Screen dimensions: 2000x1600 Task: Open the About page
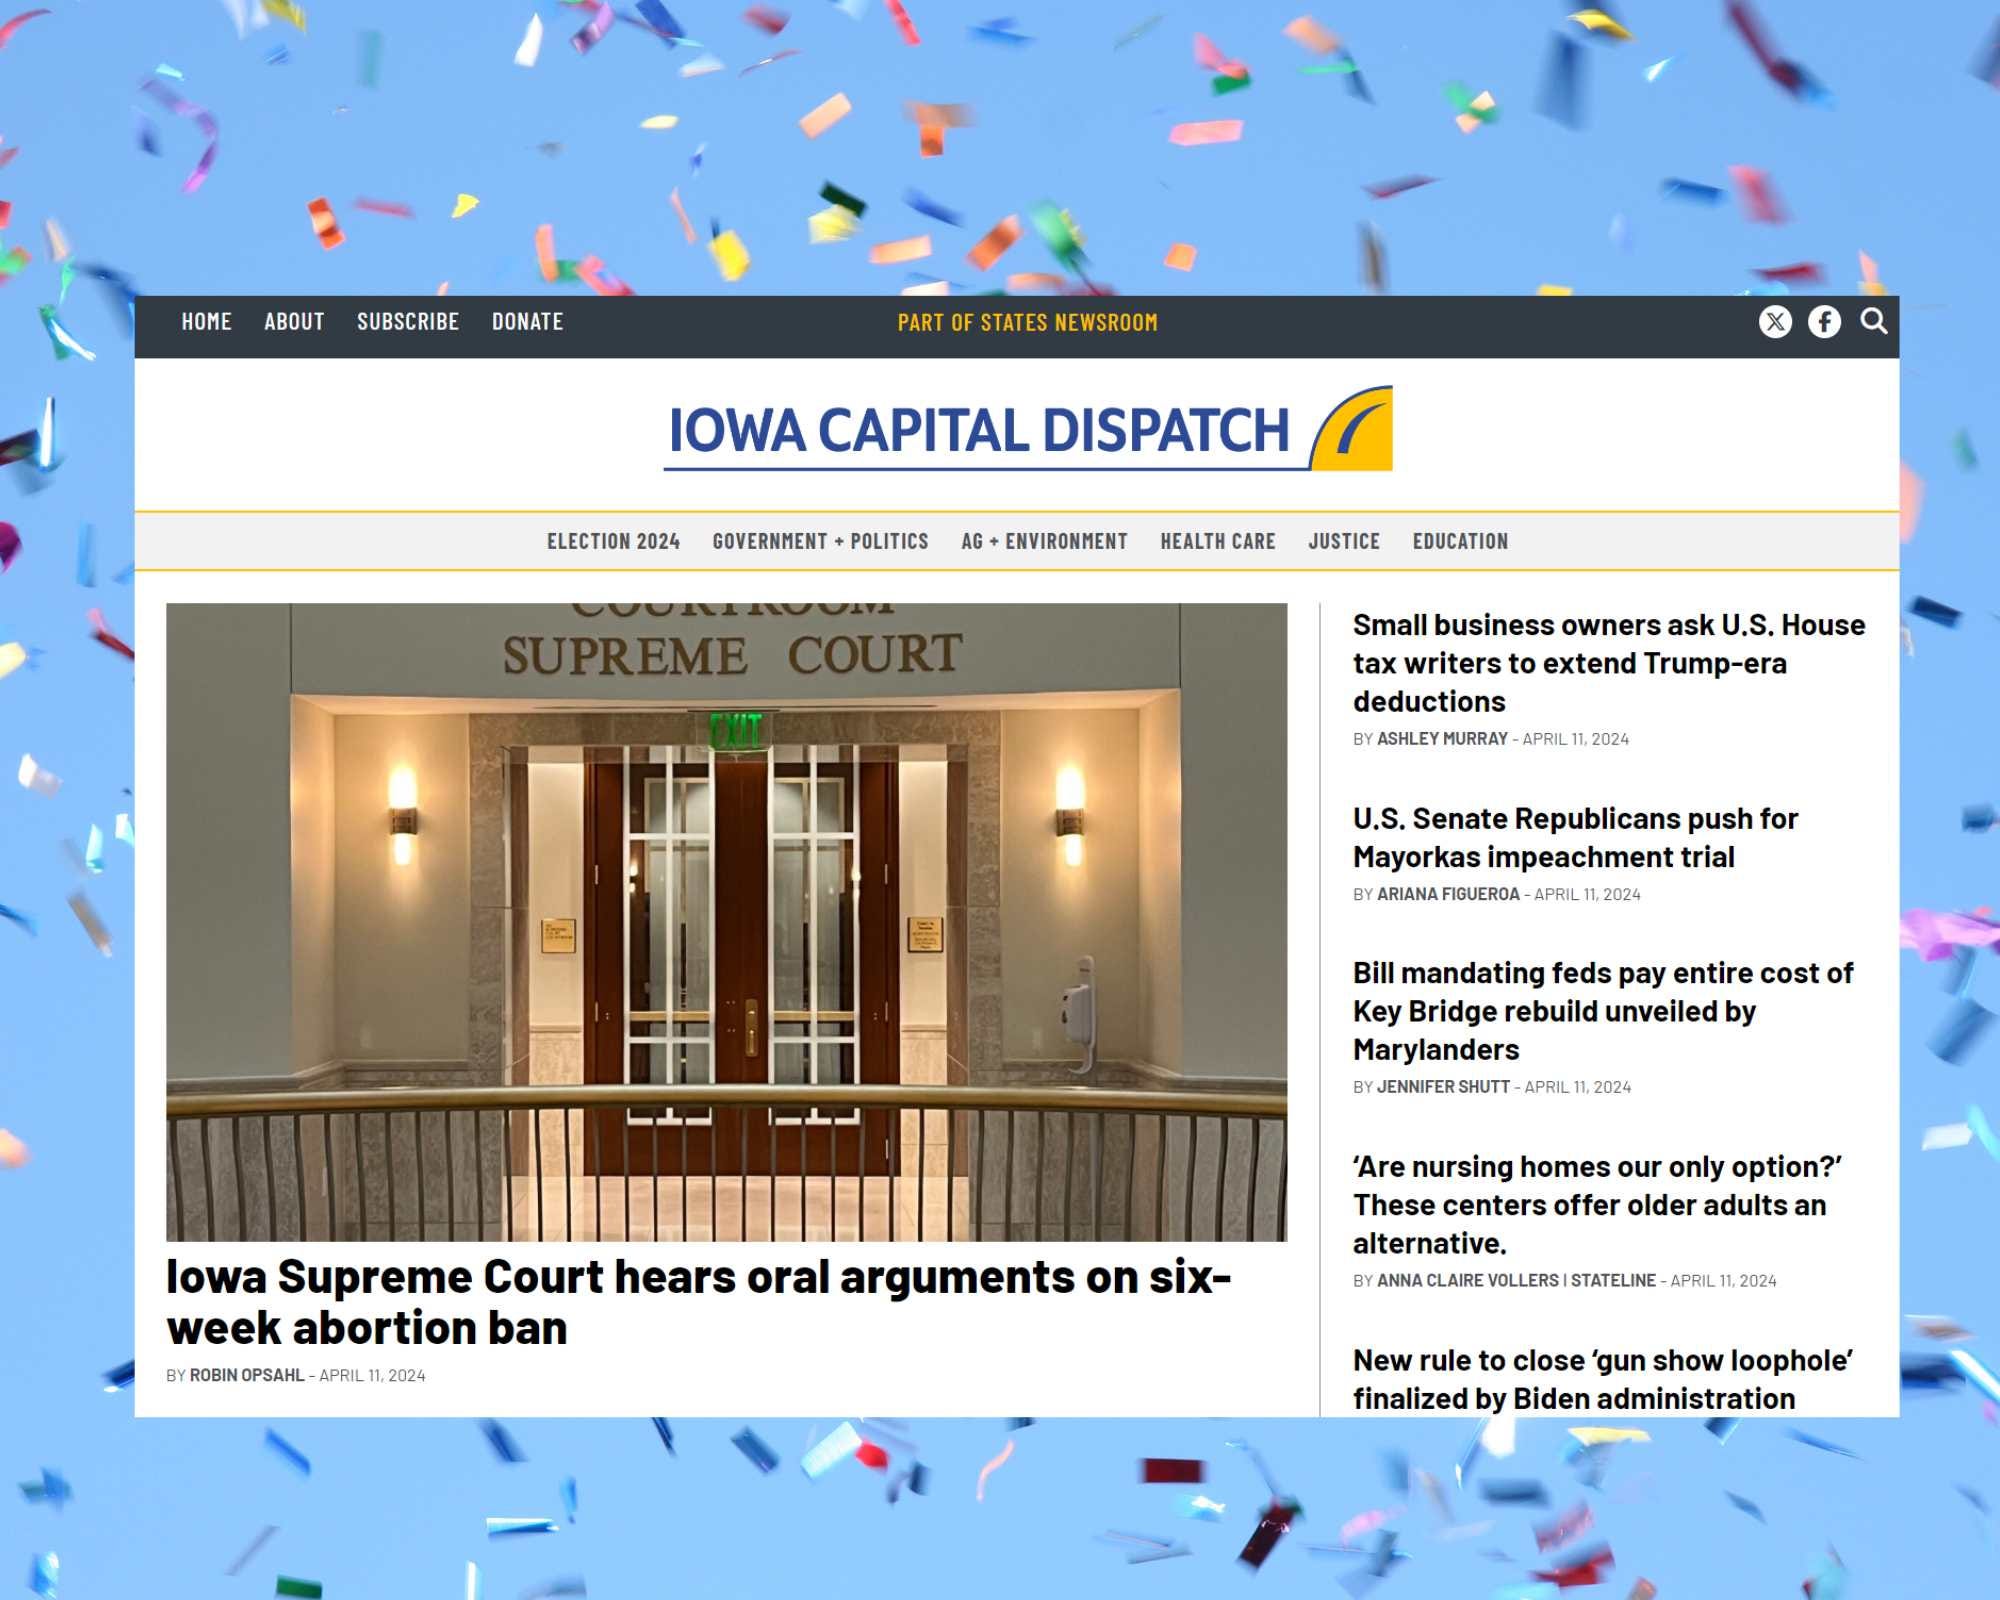(294, 322)
